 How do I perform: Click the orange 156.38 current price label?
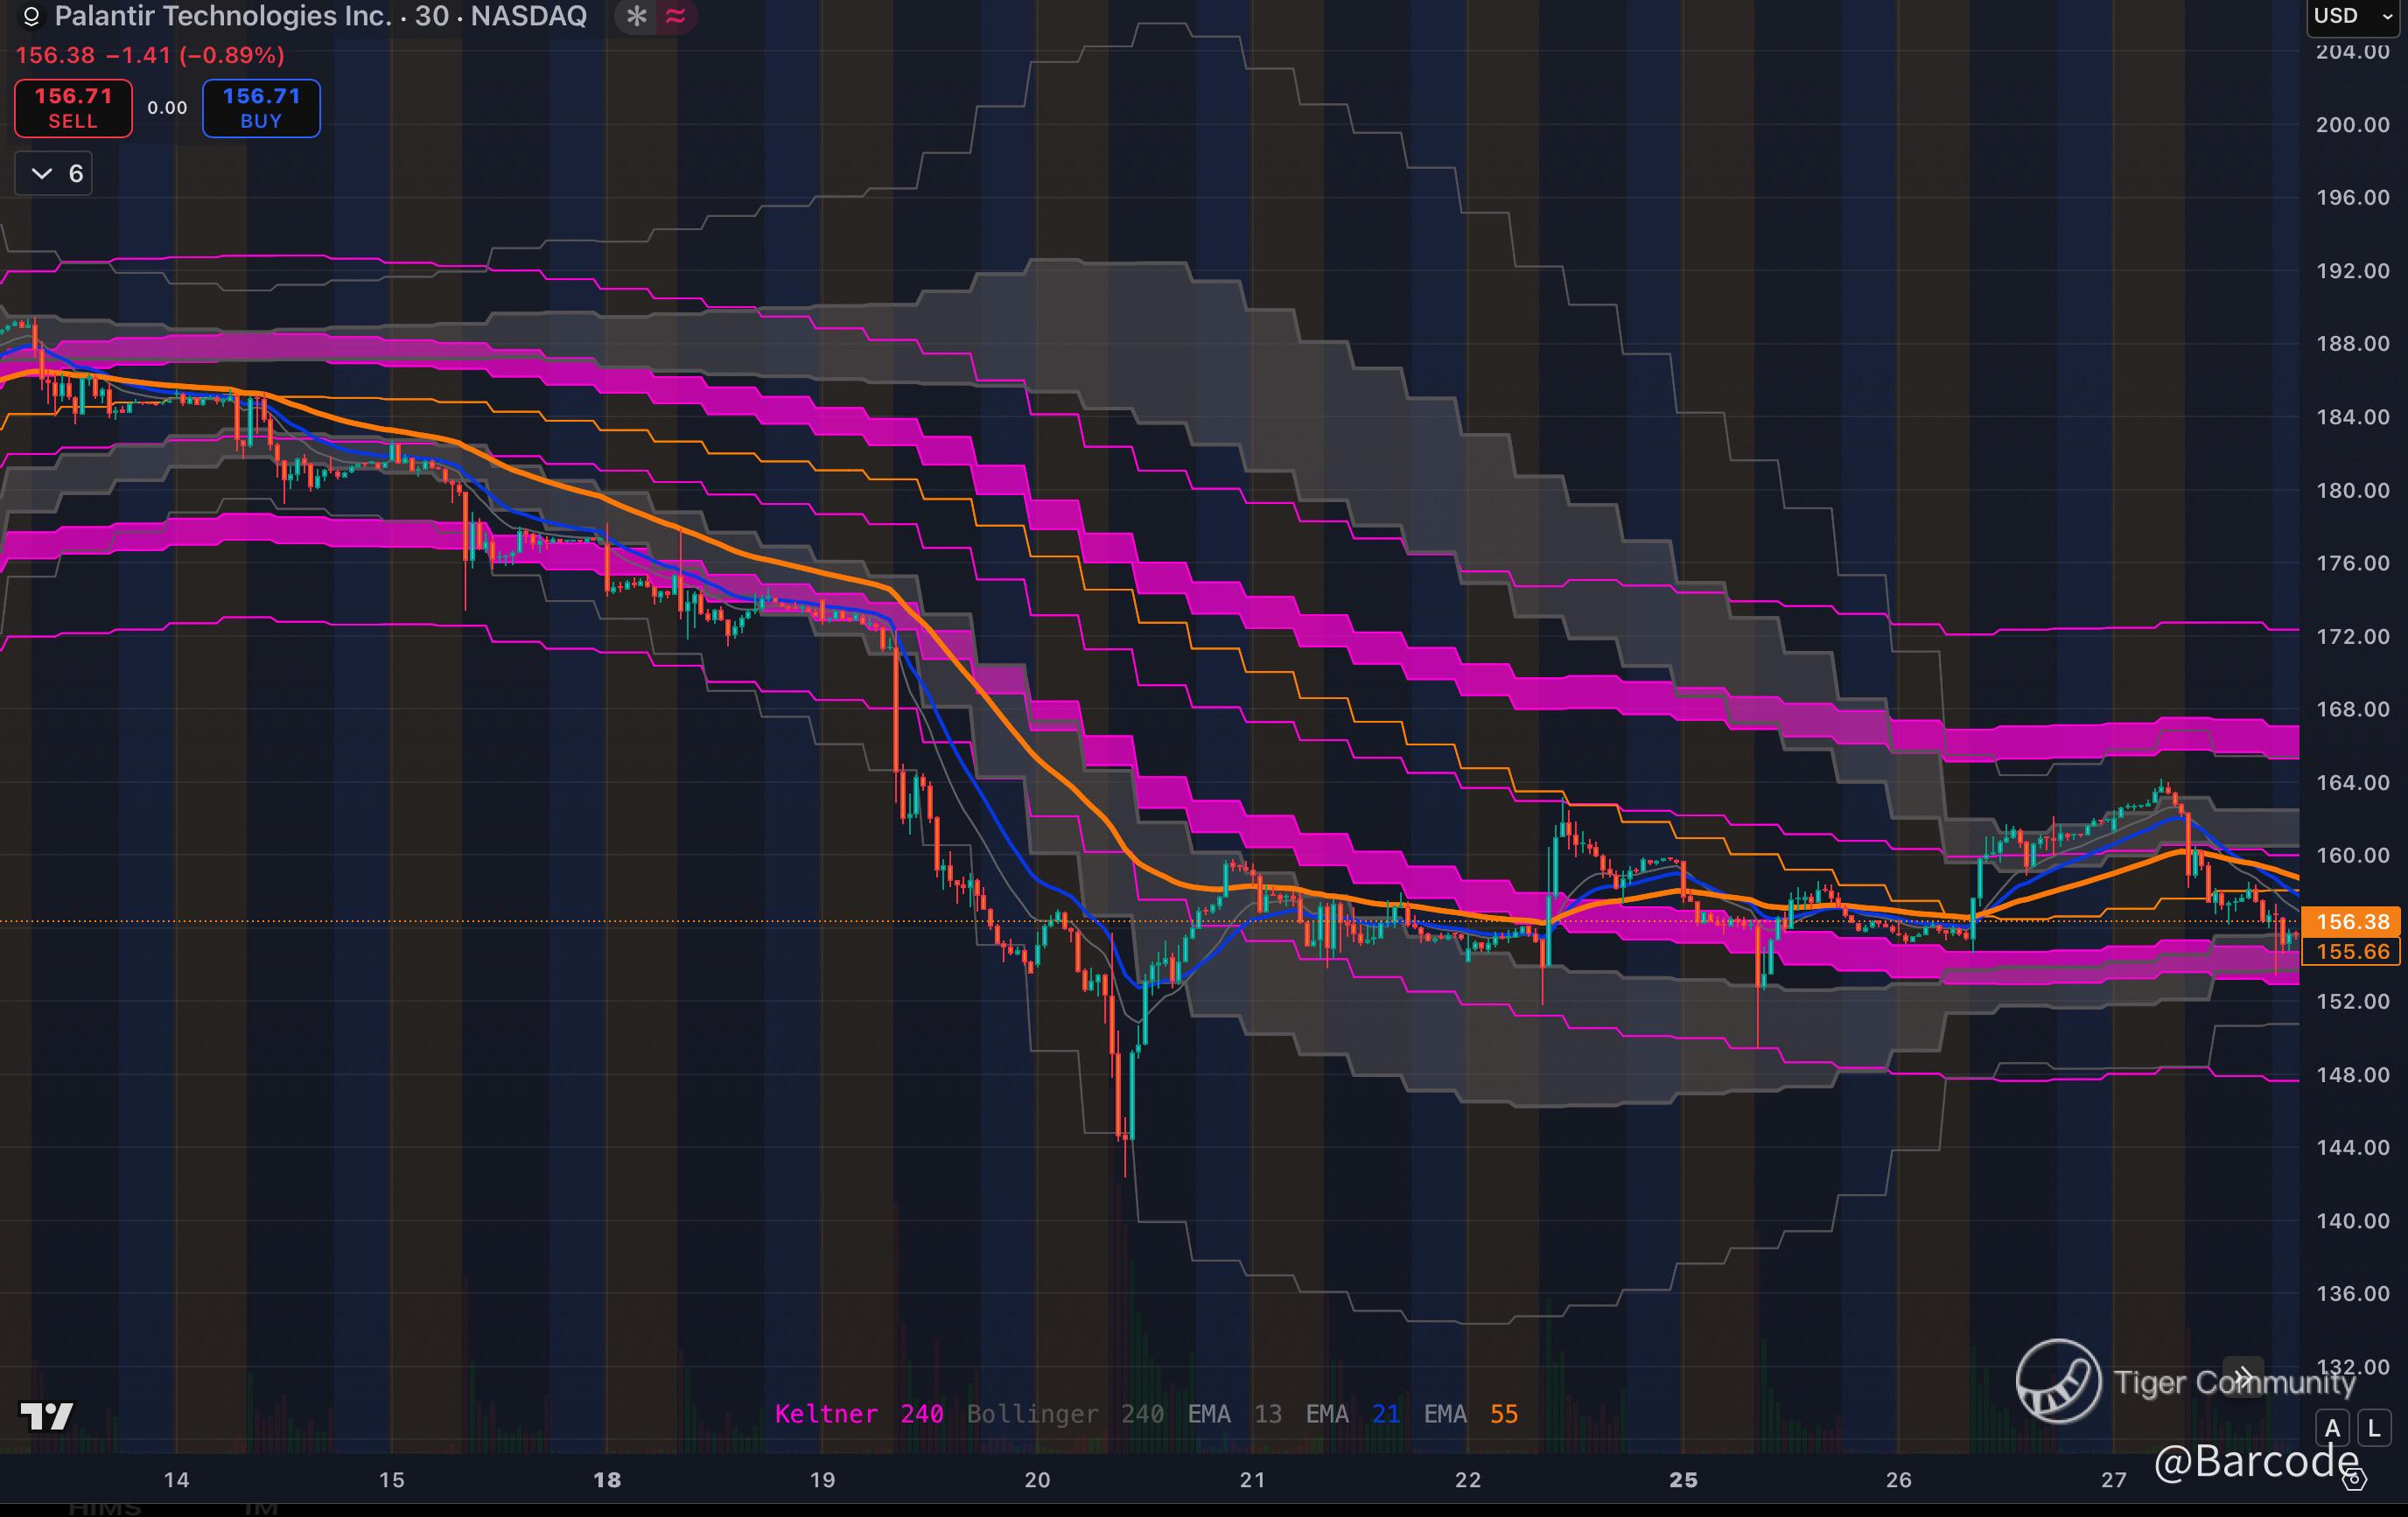tap(2351, 922)
